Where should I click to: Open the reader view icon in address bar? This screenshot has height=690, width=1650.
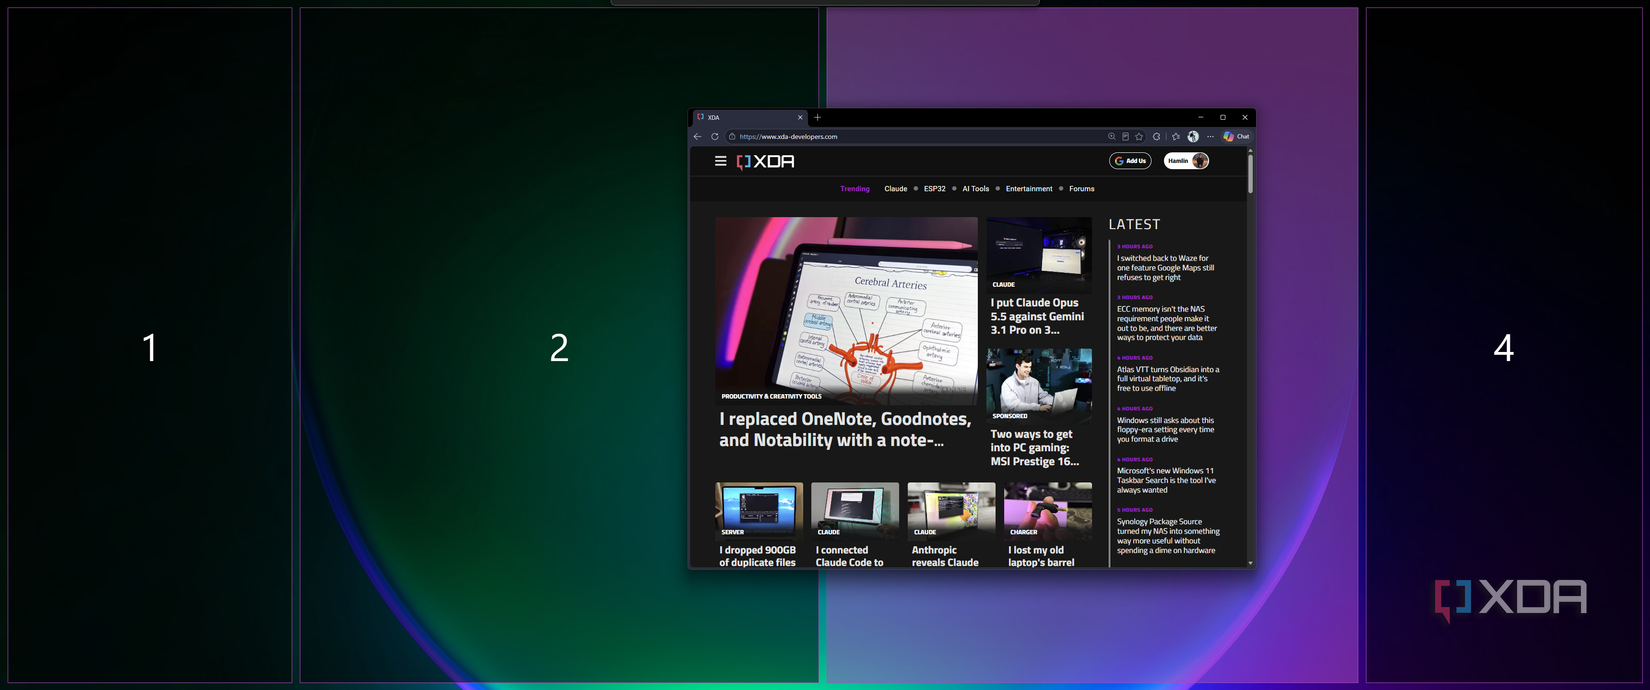tap(1125, 137)
